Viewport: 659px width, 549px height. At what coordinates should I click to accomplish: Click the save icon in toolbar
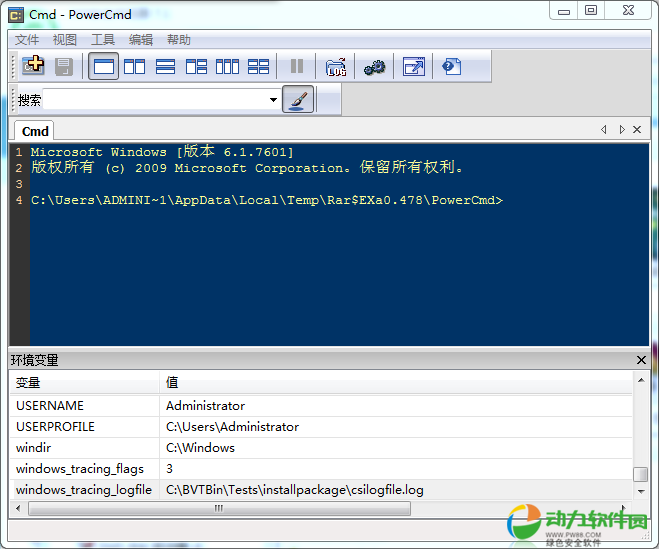(x=64, y=67)
